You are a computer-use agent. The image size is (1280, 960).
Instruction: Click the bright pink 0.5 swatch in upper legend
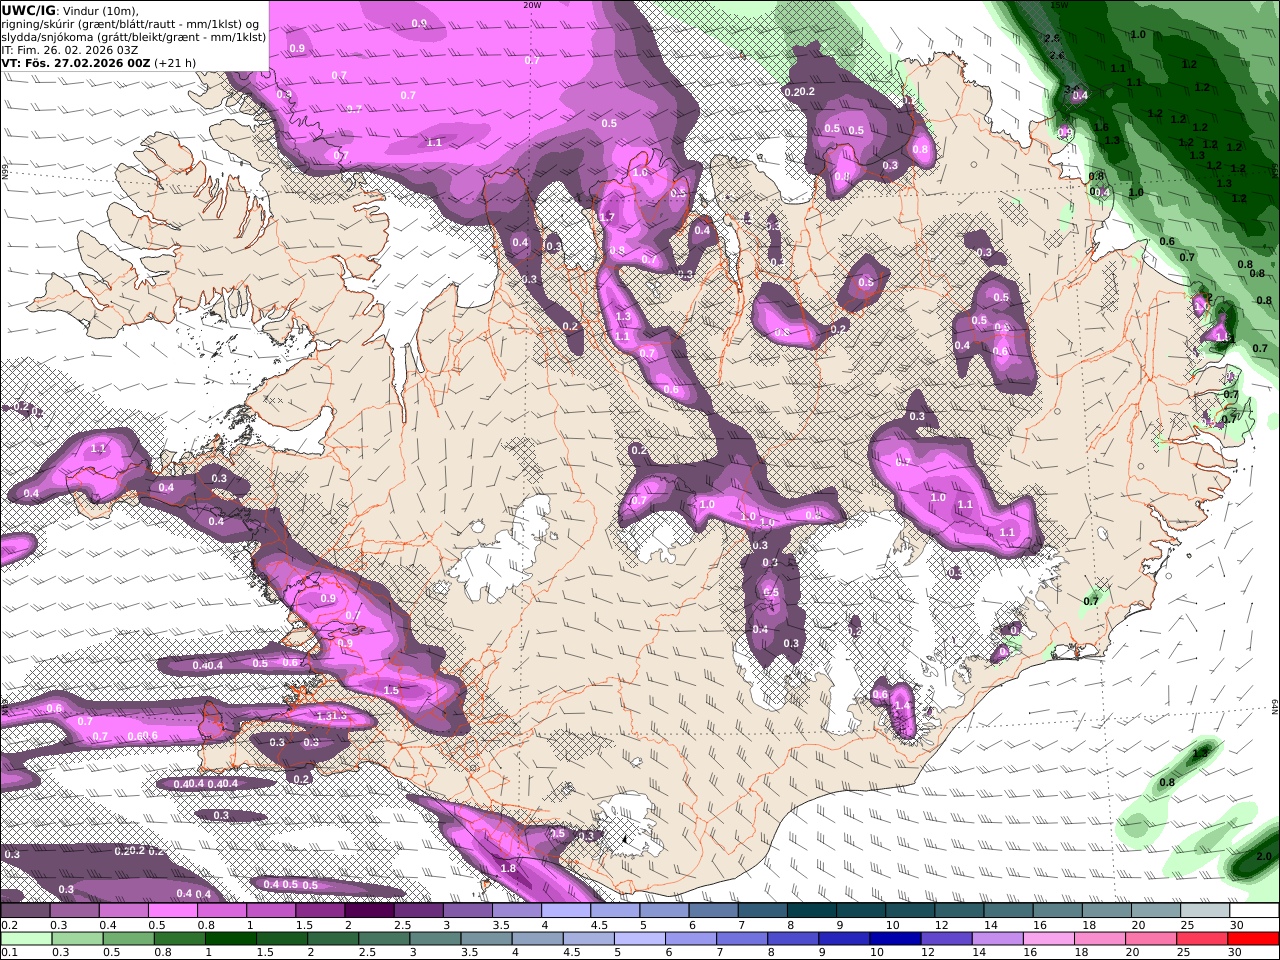(172, 910)
